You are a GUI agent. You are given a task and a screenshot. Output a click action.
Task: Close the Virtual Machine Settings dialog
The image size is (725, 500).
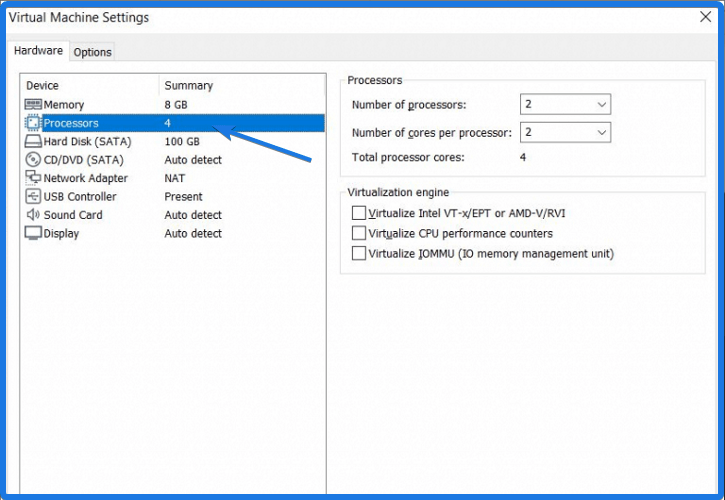(706, 17)
